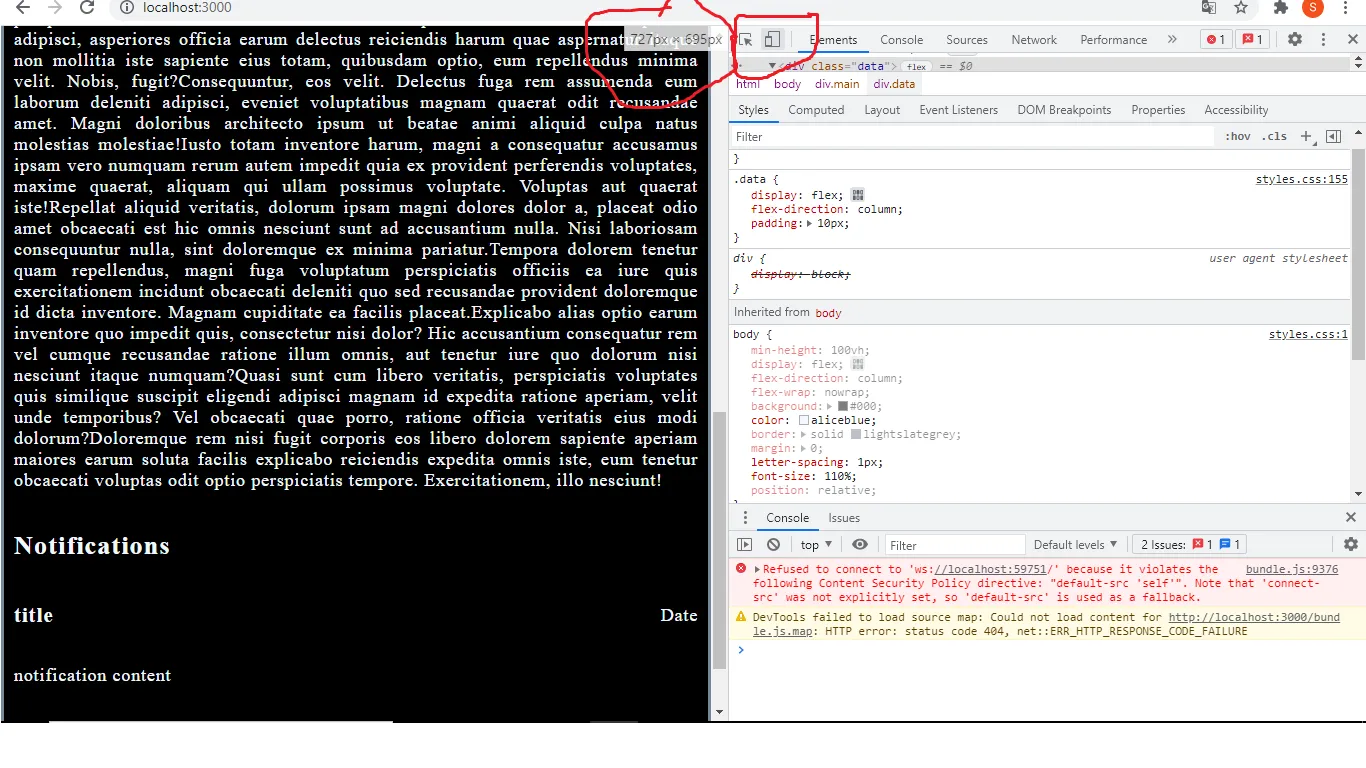The width and height of the screenshot is (1366, 768).
Task: Open the top JavaScript context dropdown
Action: pos(816,545)
